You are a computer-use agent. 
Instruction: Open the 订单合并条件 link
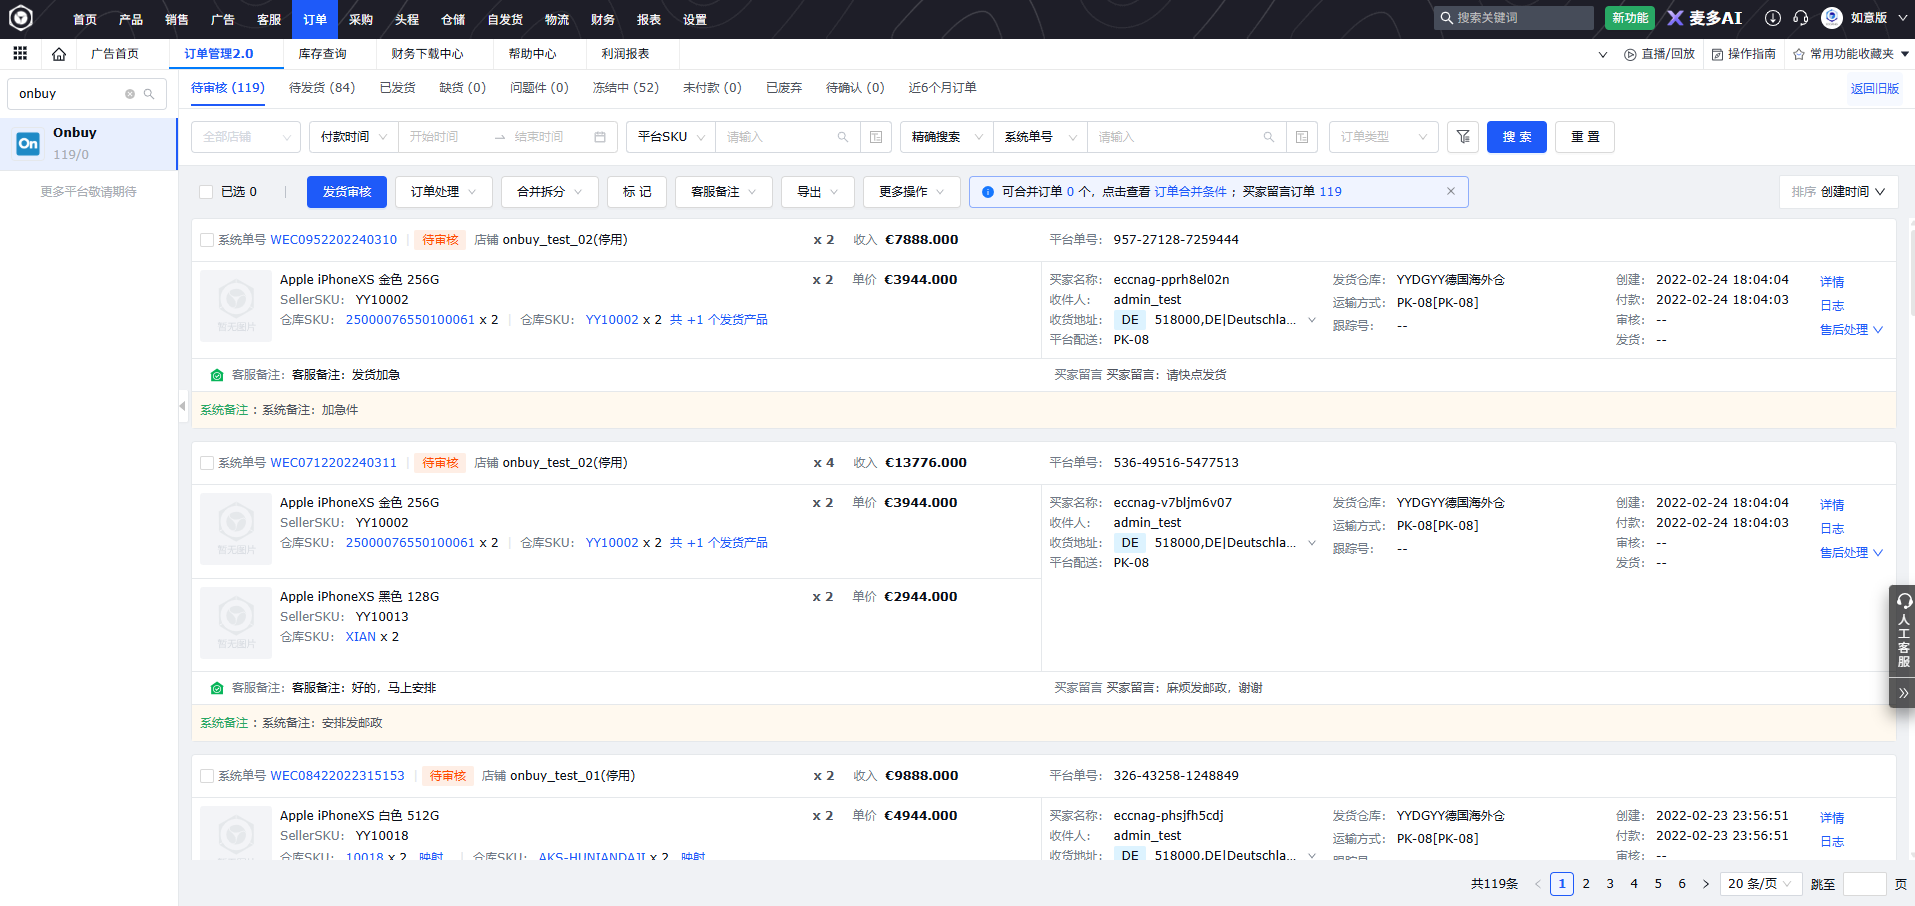coord(1190,192)
